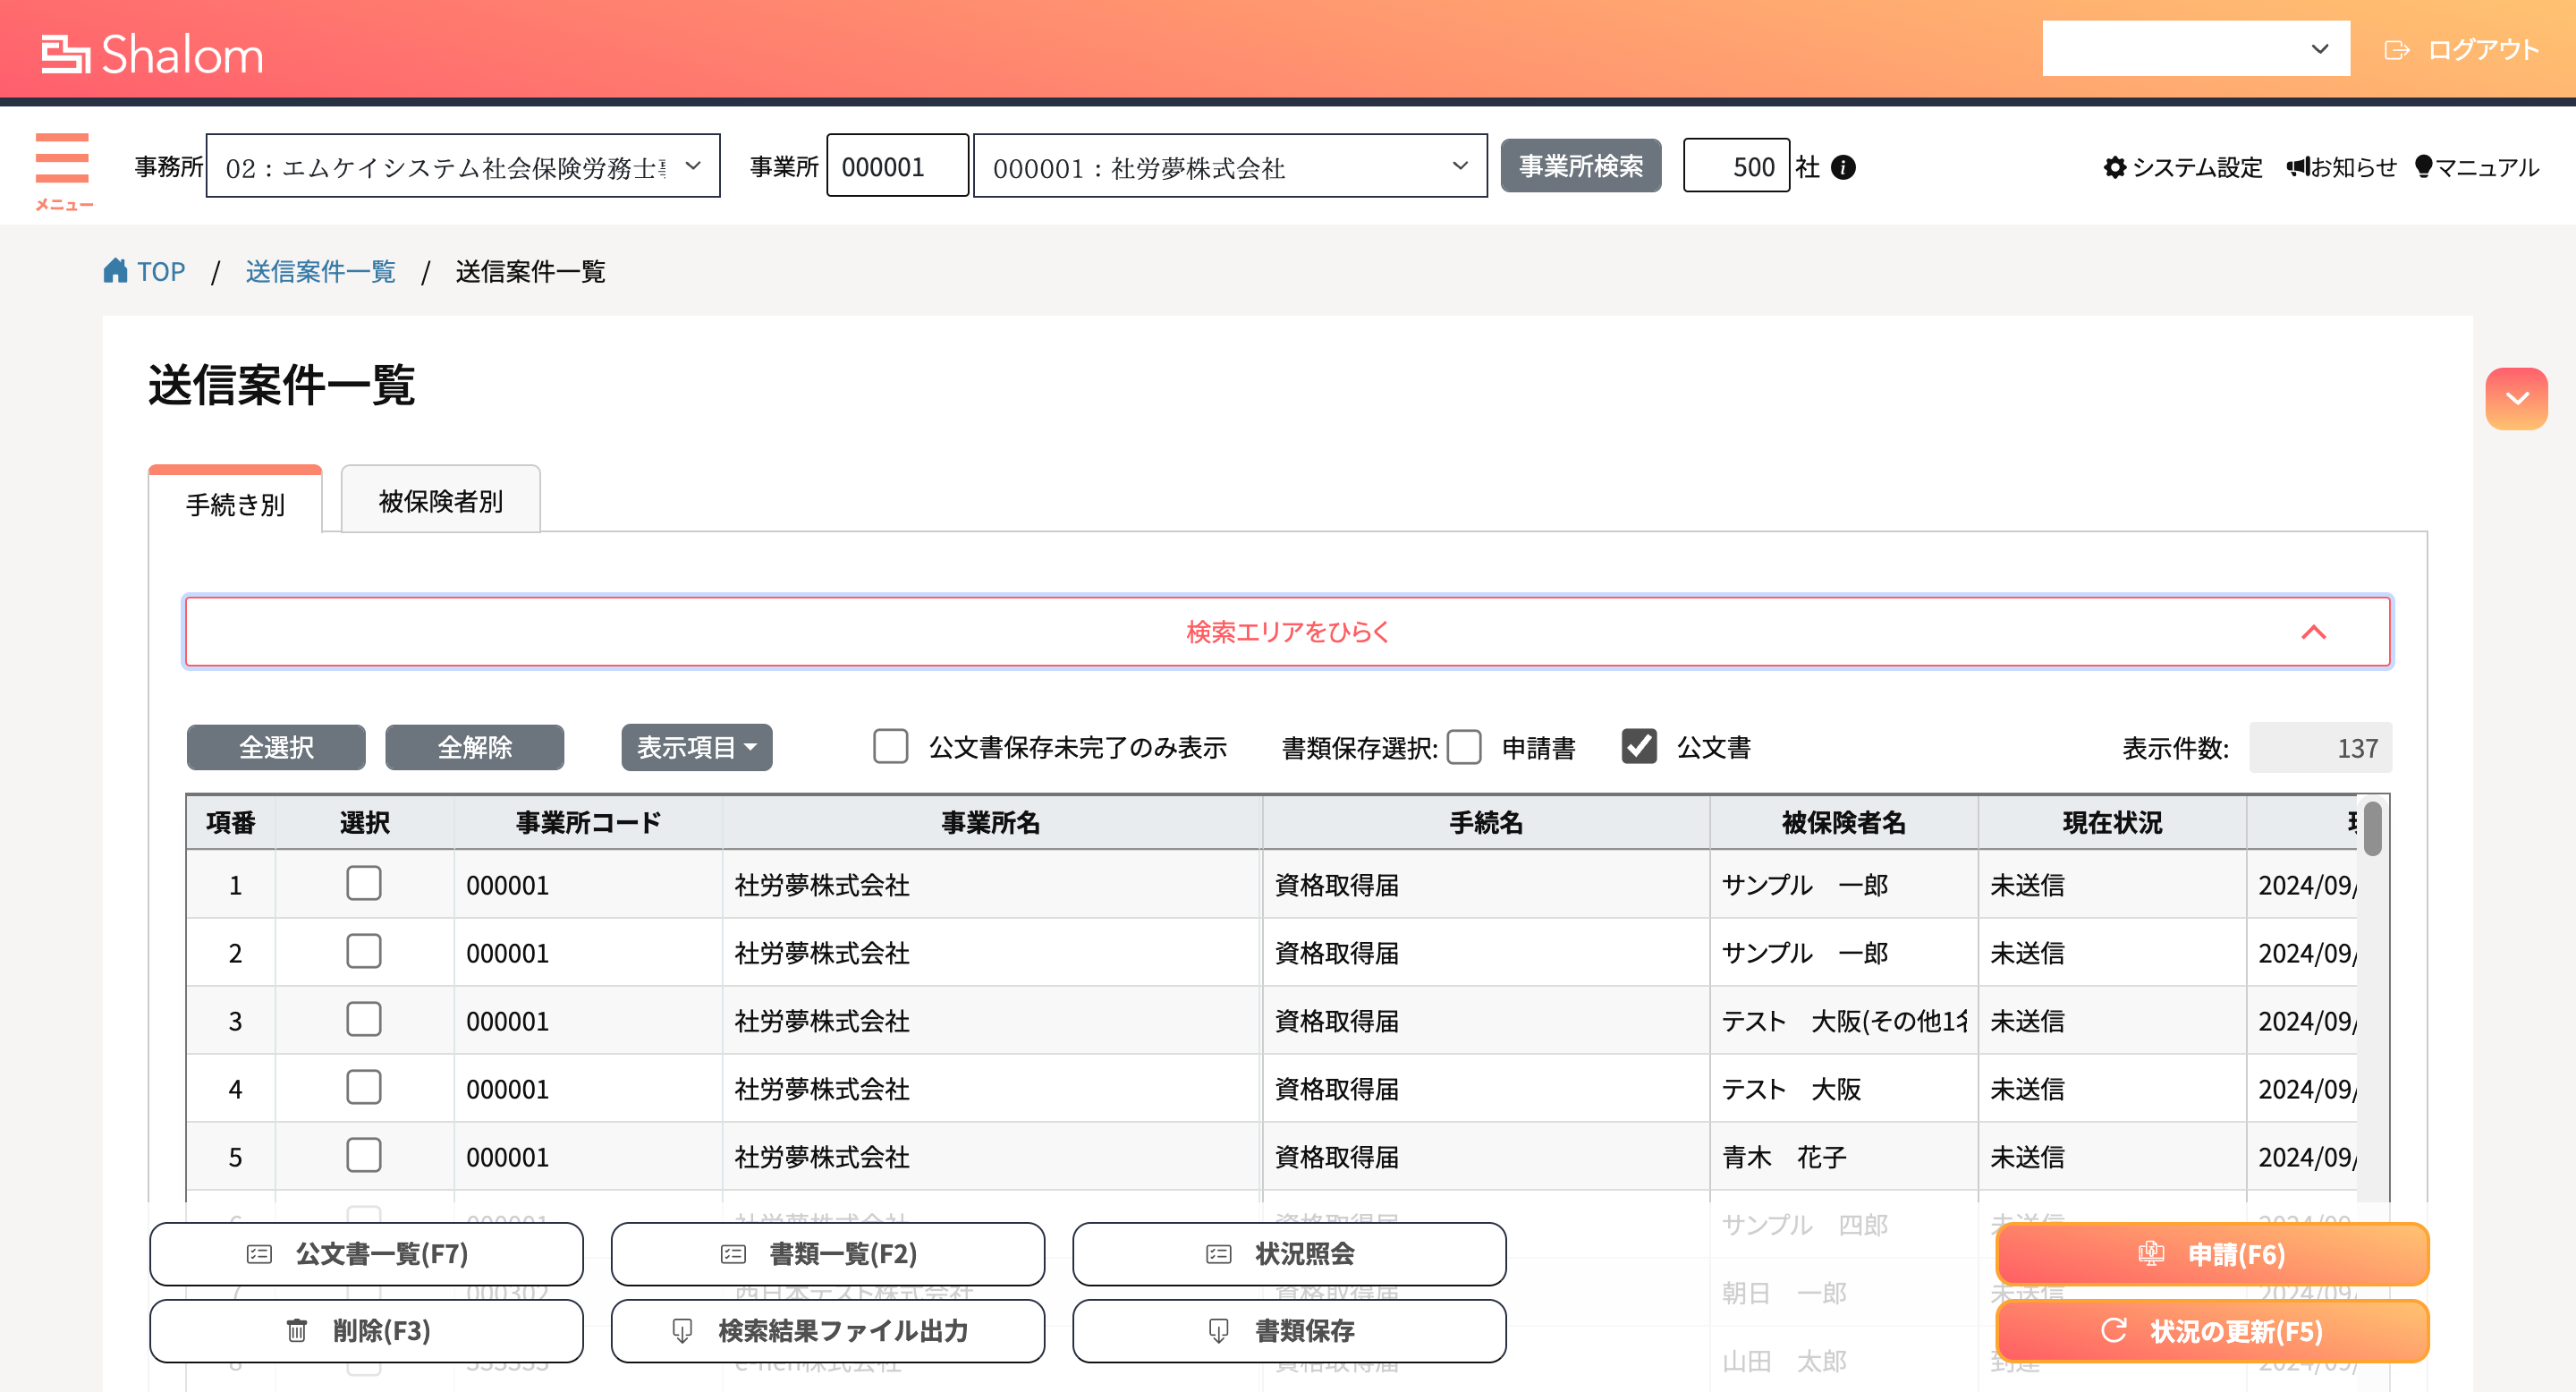Open the 事業所 name dropdown

point(1230,166)
